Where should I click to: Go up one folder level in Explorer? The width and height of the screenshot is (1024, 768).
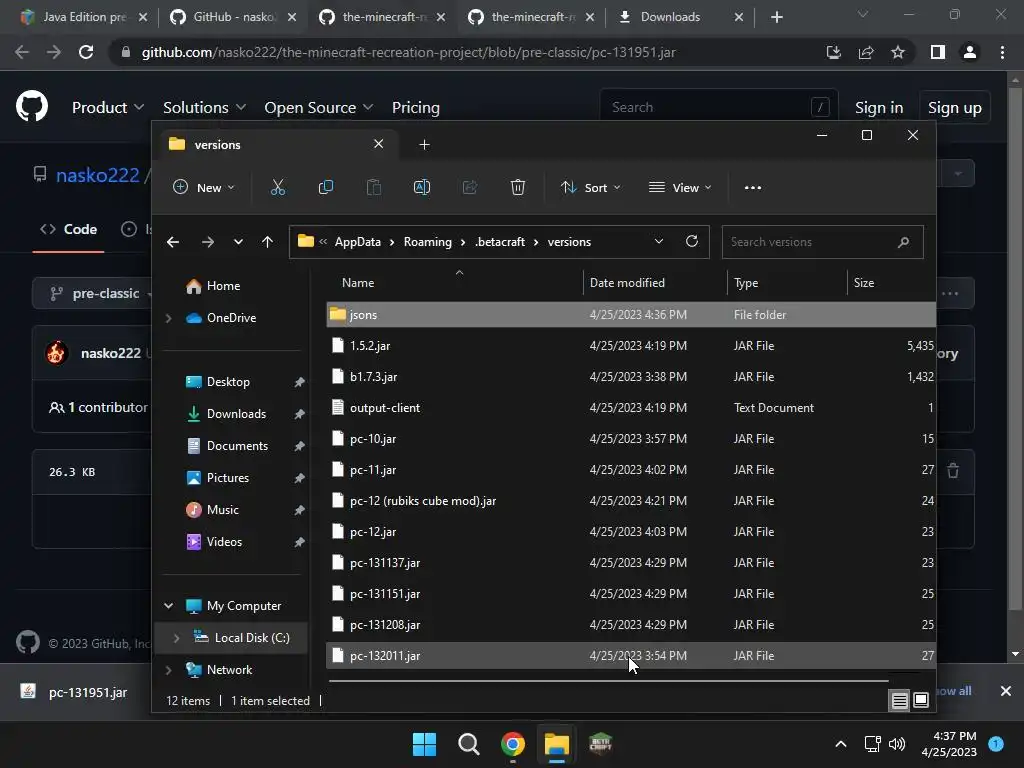[267, 242]
